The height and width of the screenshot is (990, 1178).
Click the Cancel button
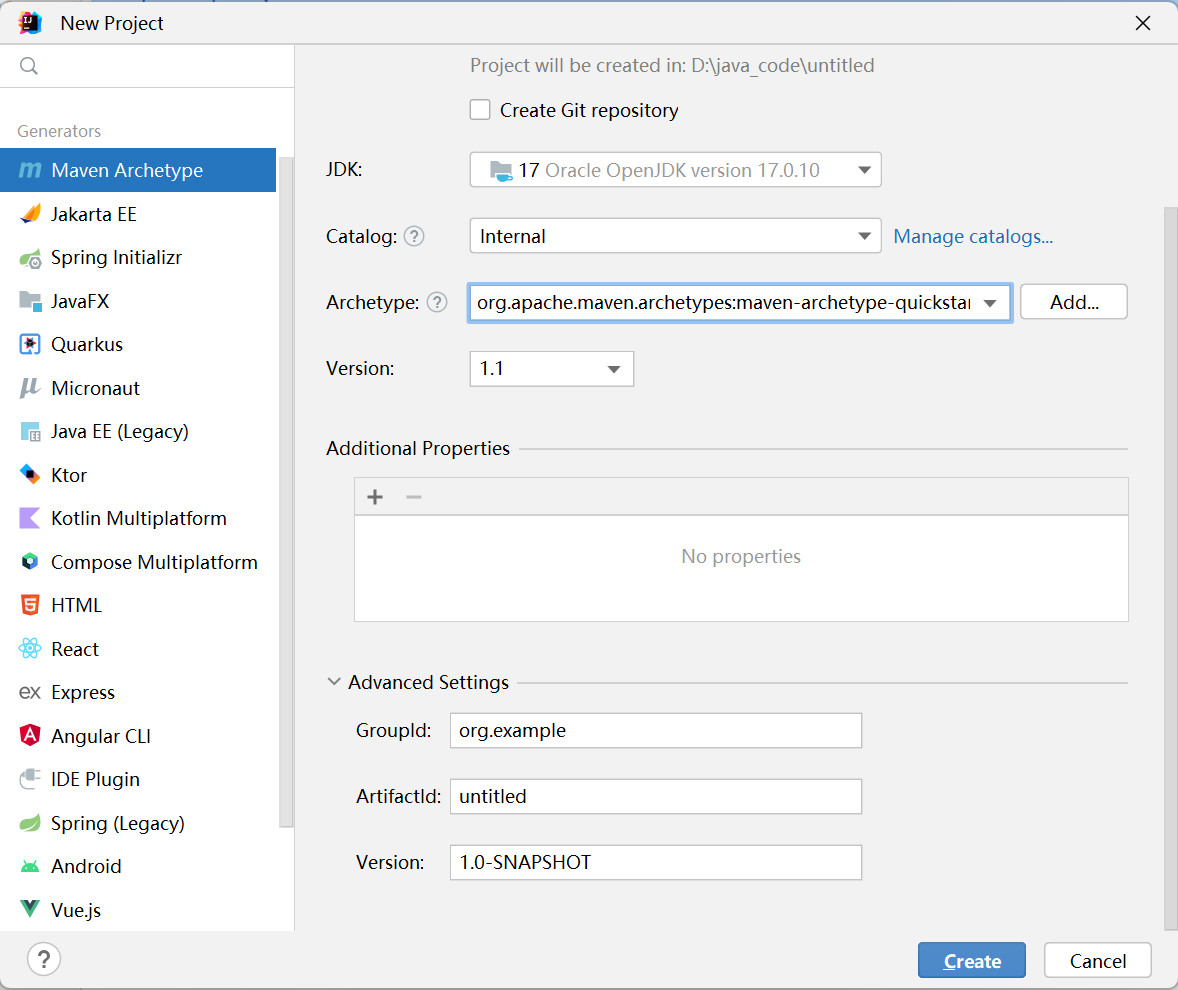click(1098, 961)
